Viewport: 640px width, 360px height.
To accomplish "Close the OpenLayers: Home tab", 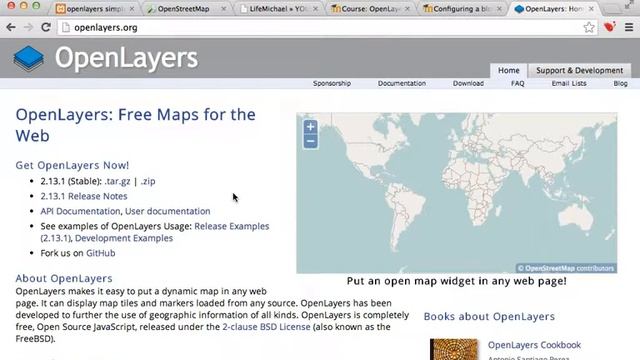I will coord(591,9).
